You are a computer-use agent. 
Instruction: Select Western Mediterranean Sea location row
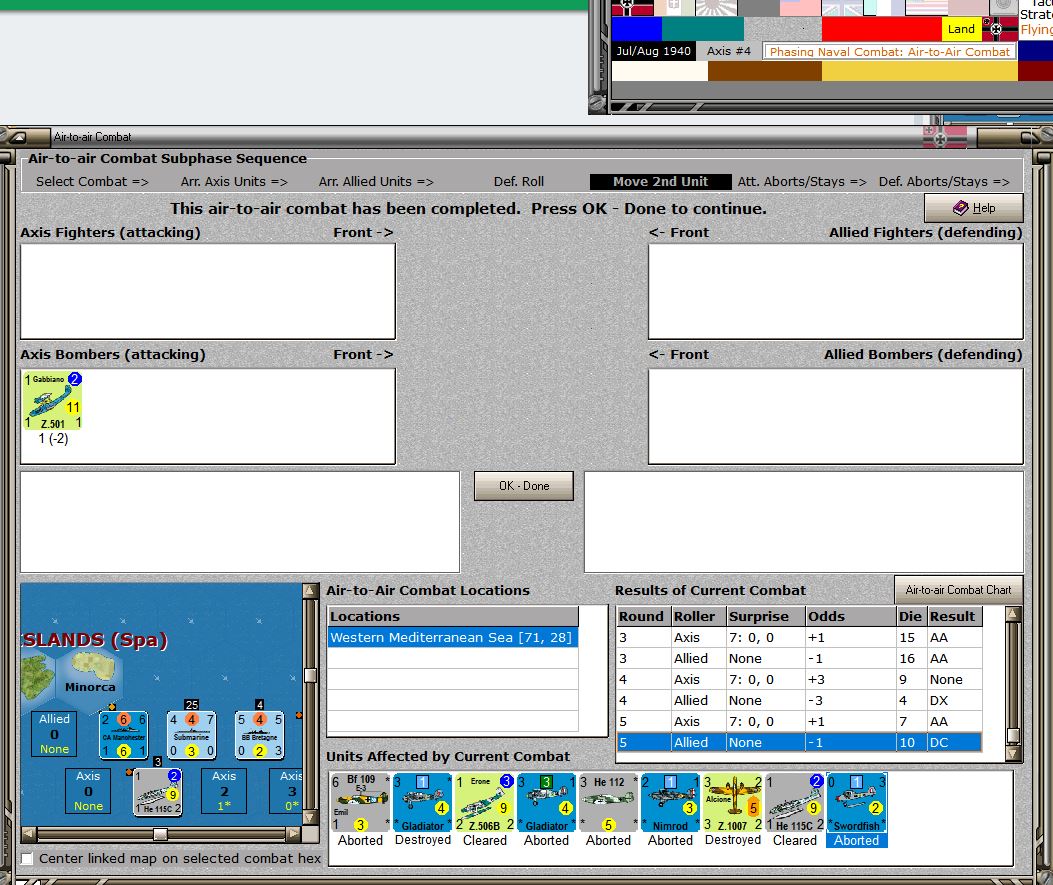pyautogui.click(x=453, y=637)
